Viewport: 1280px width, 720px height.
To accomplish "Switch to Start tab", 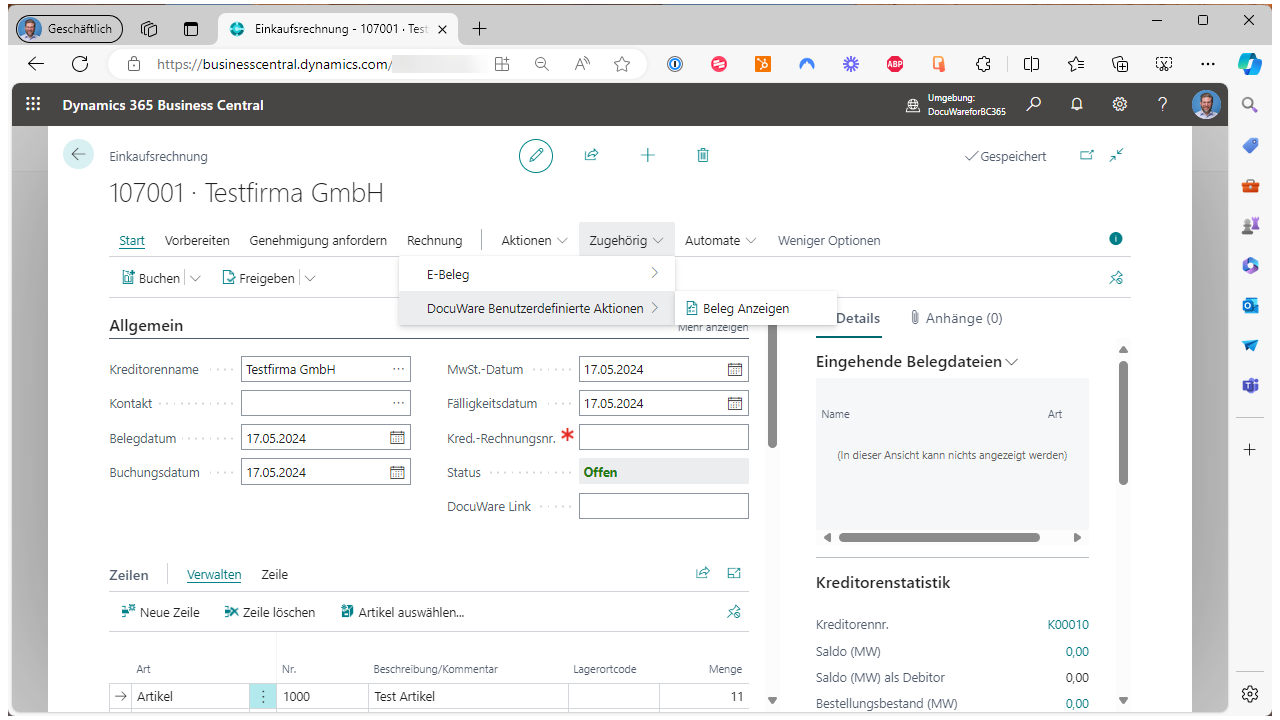I will 132,240.
